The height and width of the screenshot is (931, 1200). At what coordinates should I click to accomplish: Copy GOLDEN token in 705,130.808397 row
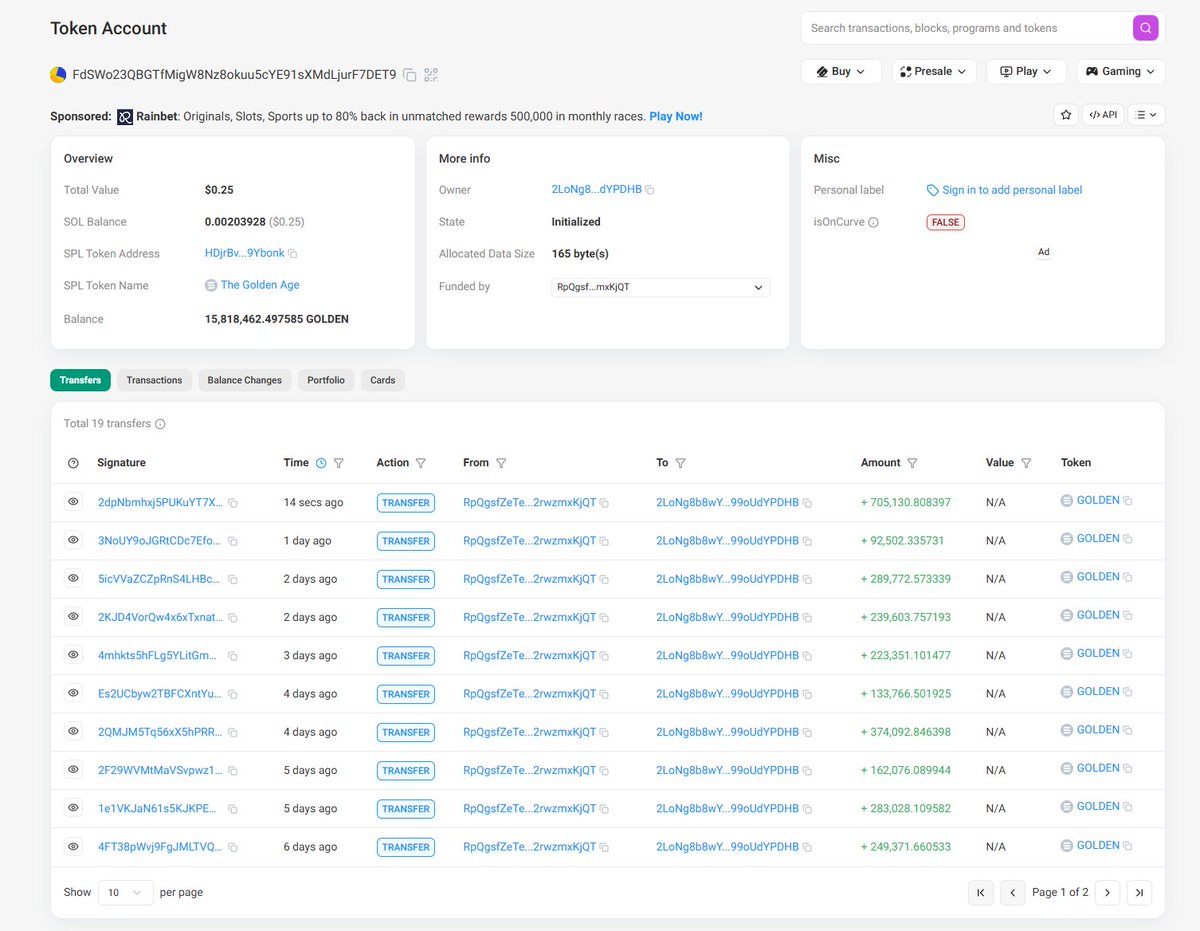[x=1128, y=500]
